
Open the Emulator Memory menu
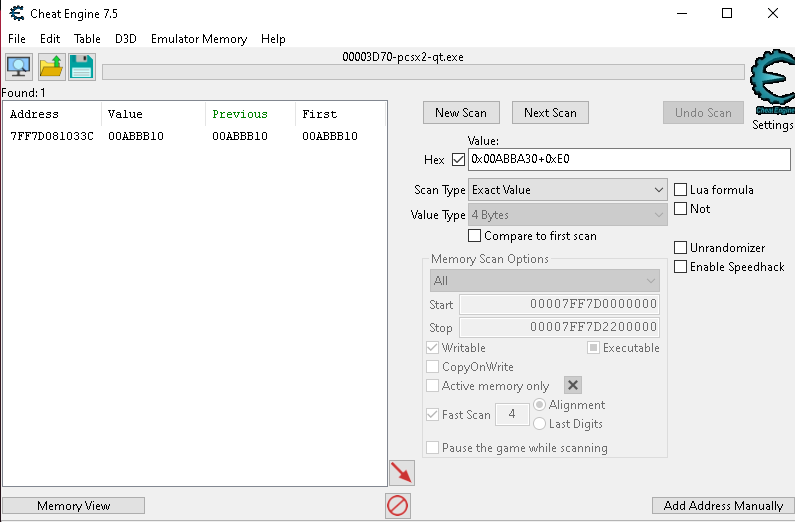pyautogui.click(x=199, y=39)
